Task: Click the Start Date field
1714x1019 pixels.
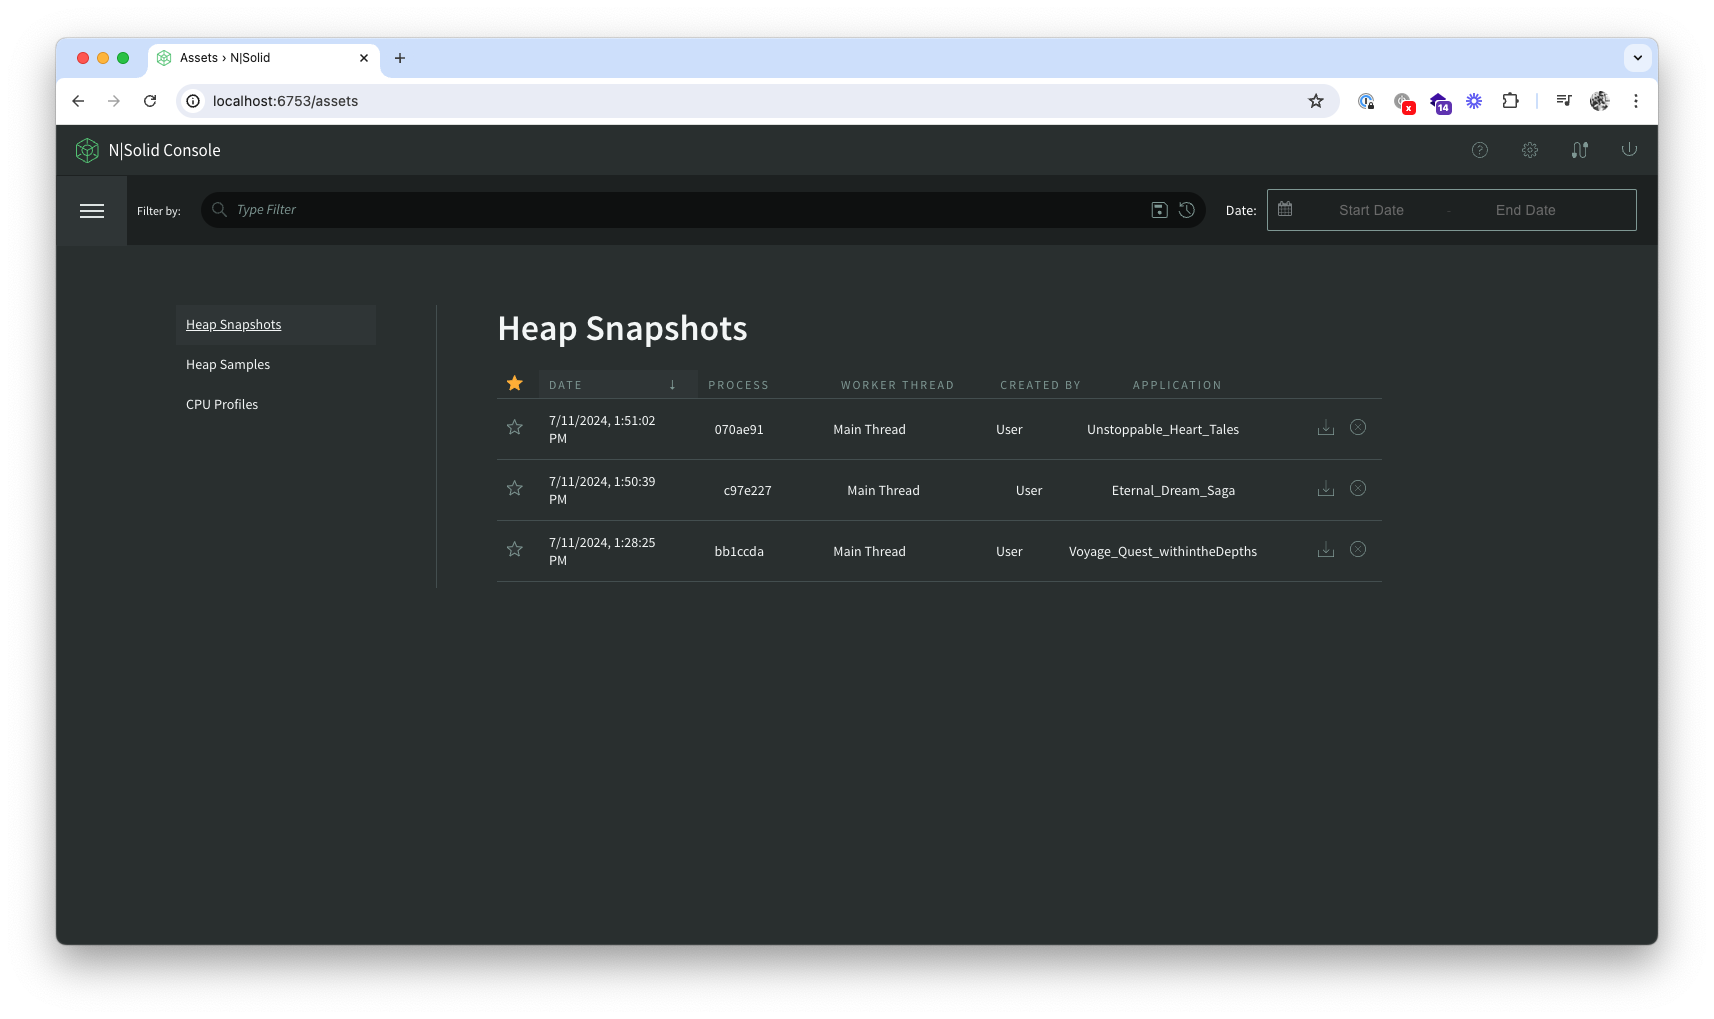Action: coord(1371,210)
